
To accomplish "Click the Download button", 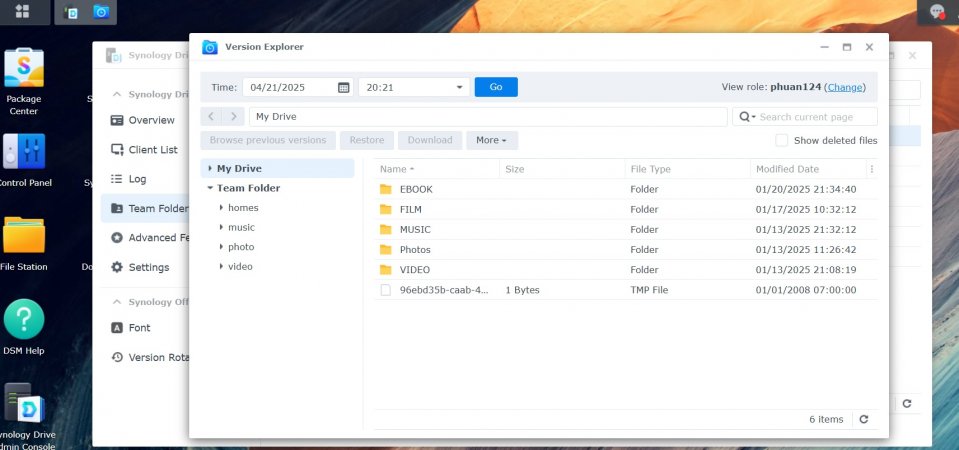I will pyautogui.click(x=430, y=140).
